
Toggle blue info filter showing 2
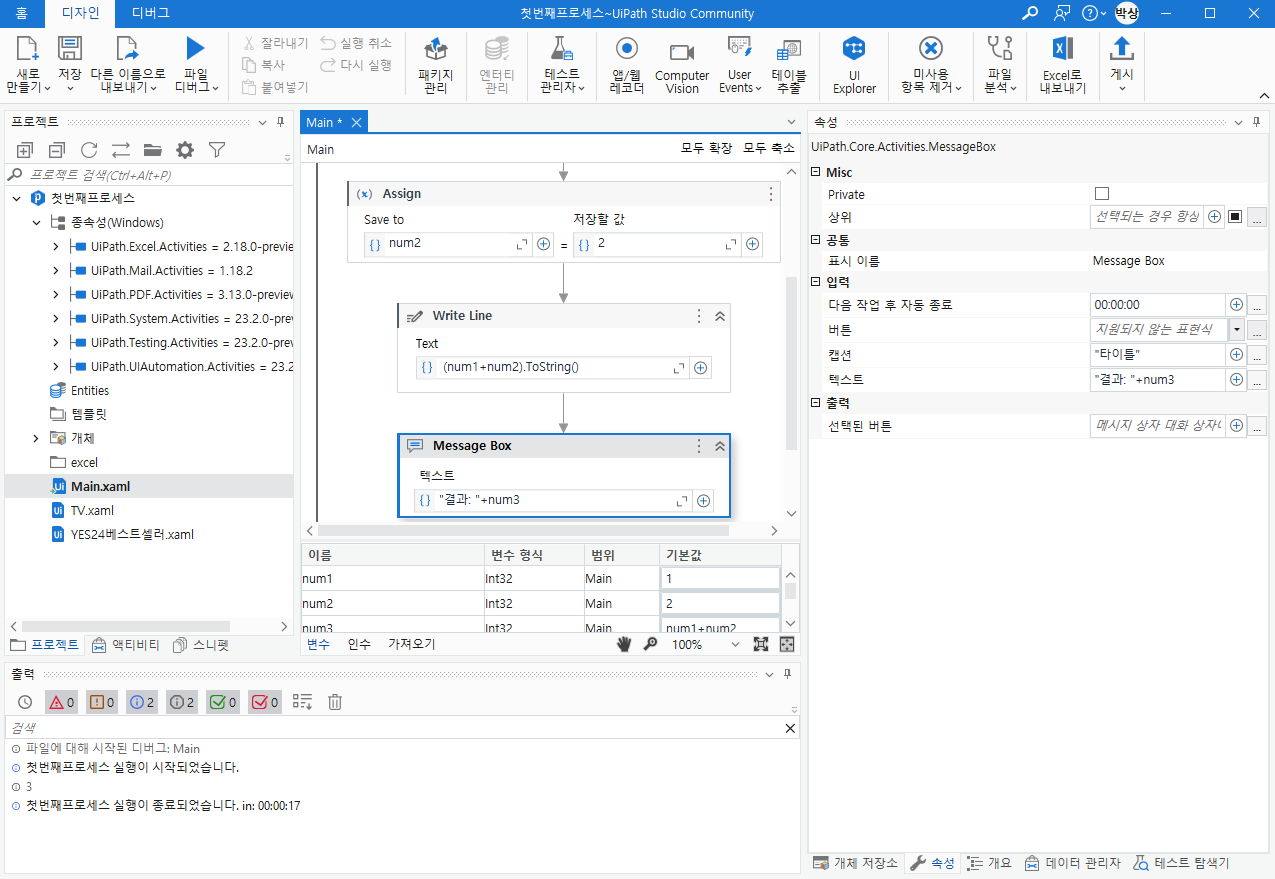tap(142, 702)
